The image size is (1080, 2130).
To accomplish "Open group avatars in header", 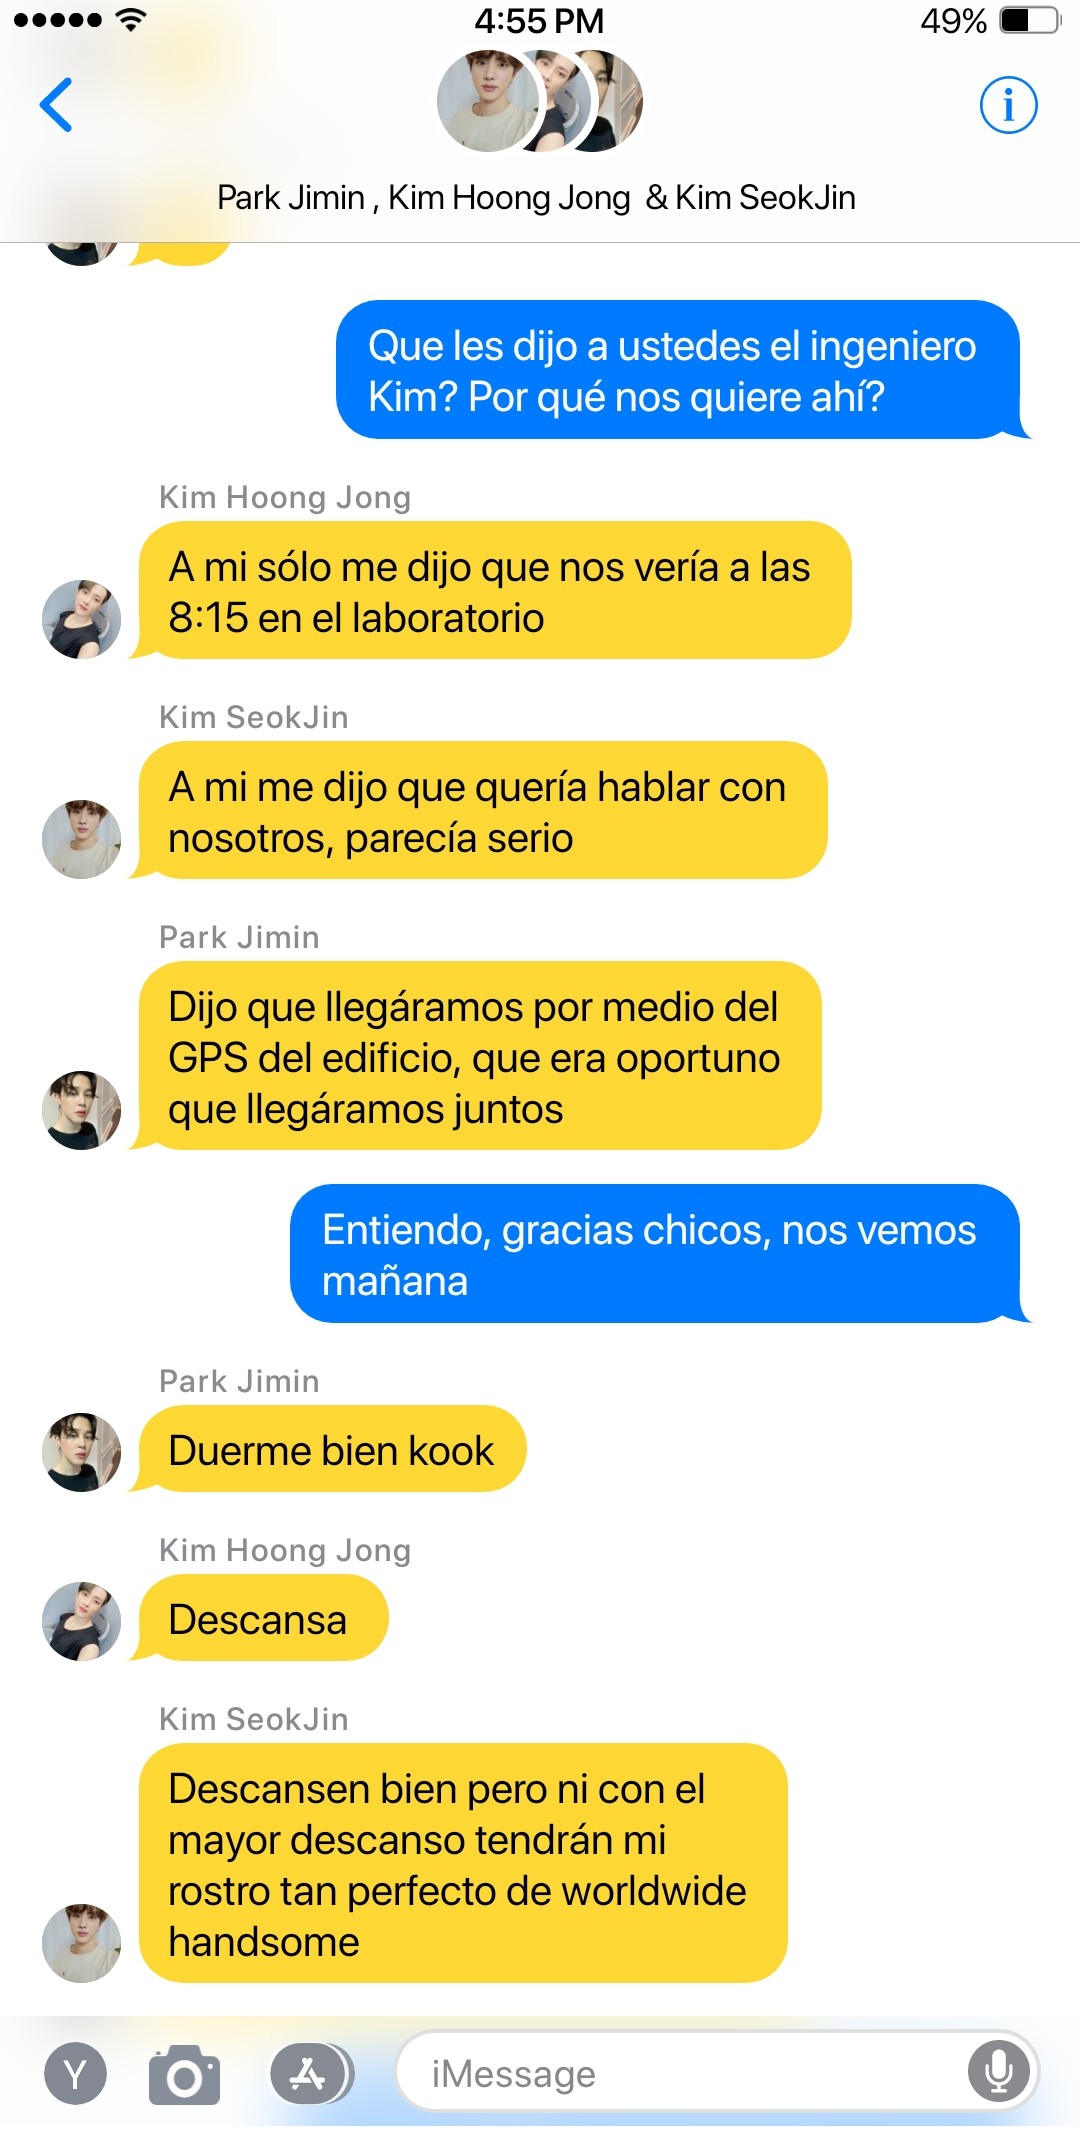I will (x=540, y=101).
